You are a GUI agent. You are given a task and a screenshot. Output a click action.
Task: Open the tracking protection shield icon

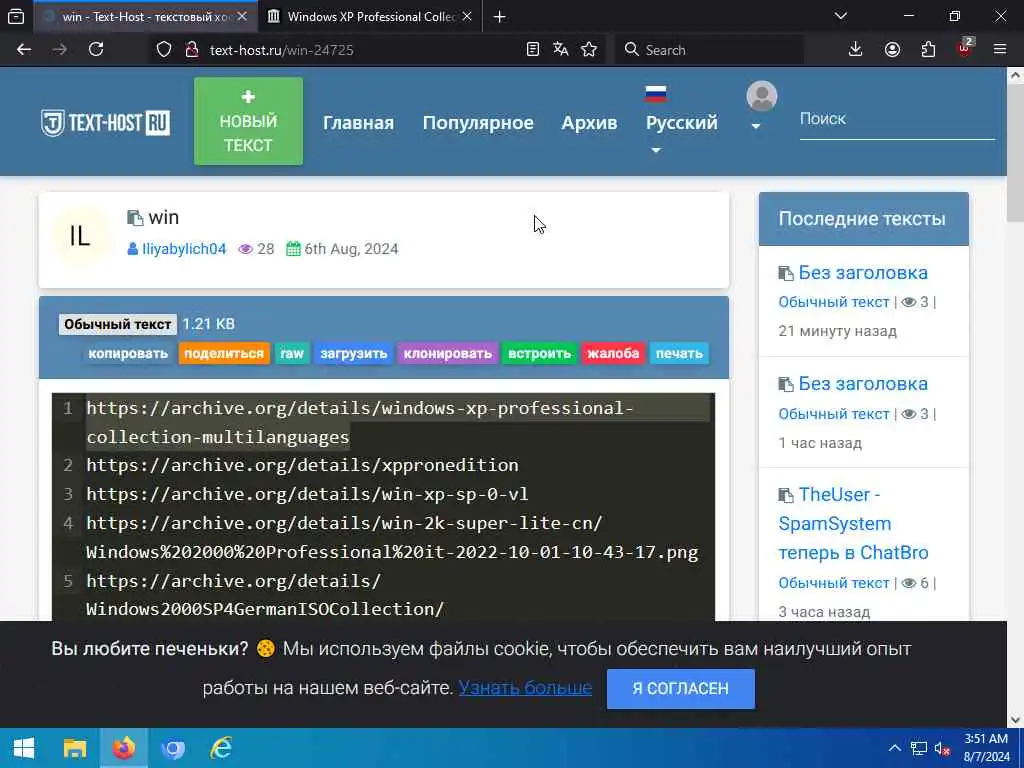tap(164, 50)
